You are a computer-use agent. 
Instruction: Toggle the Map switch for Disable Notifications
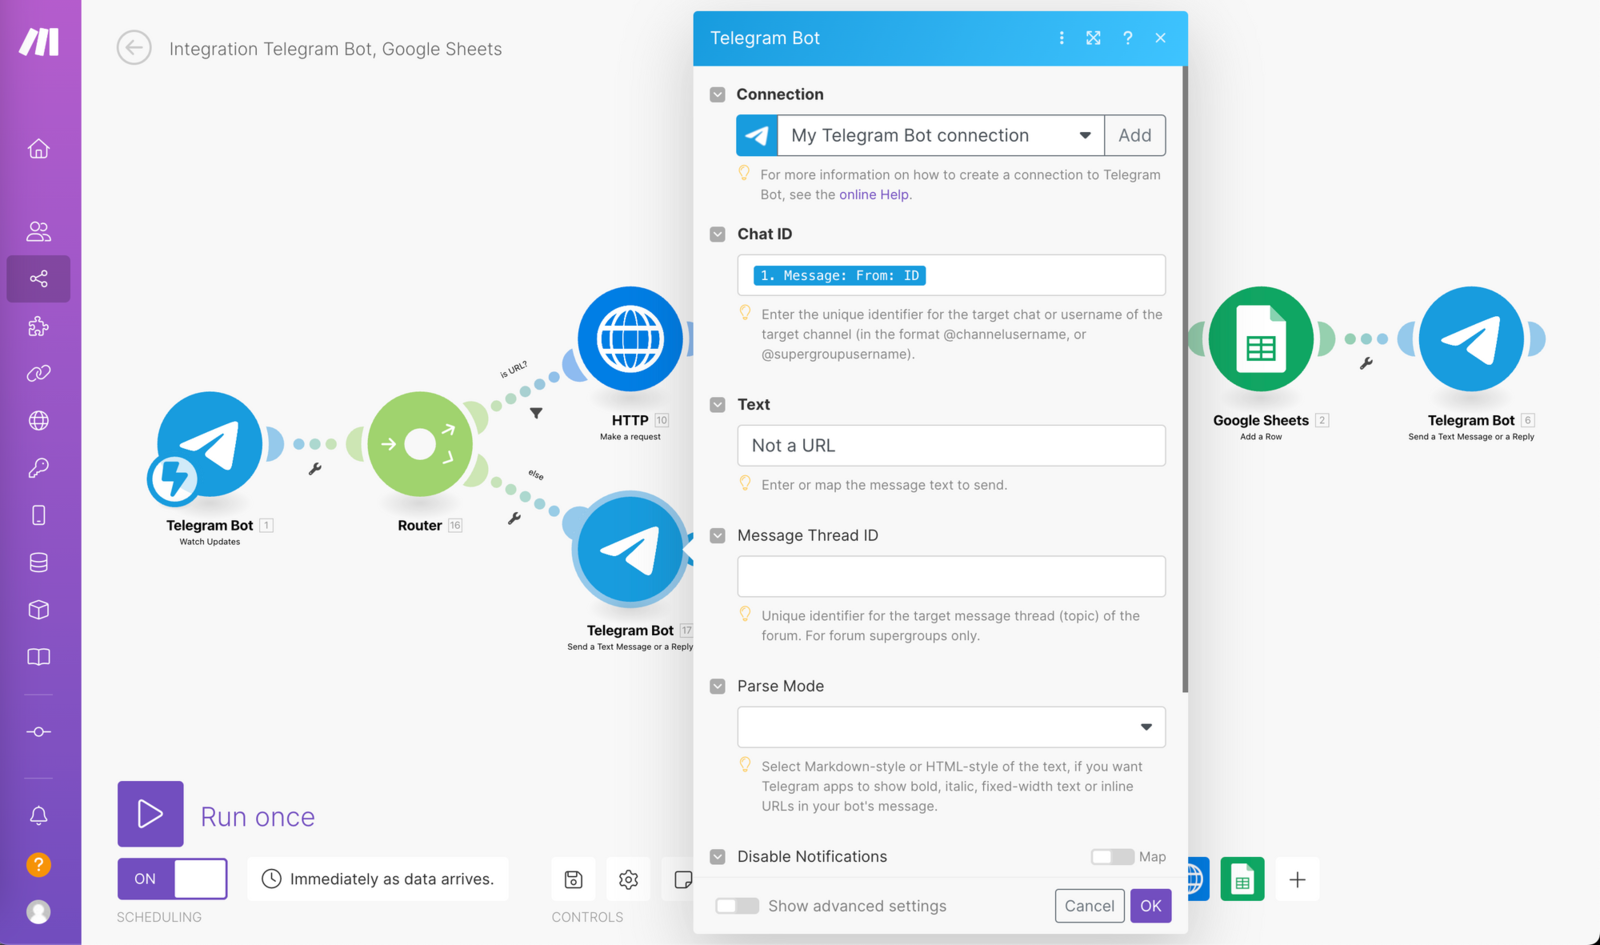1112,857
